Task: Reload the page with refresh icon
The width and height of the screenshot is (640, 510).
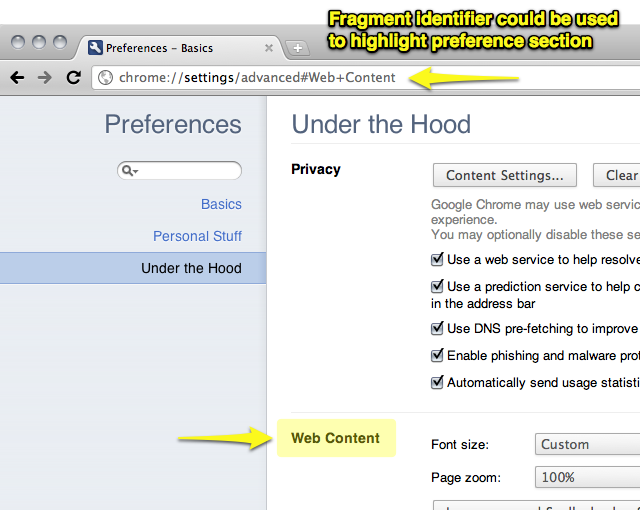Action: point(73,77)
